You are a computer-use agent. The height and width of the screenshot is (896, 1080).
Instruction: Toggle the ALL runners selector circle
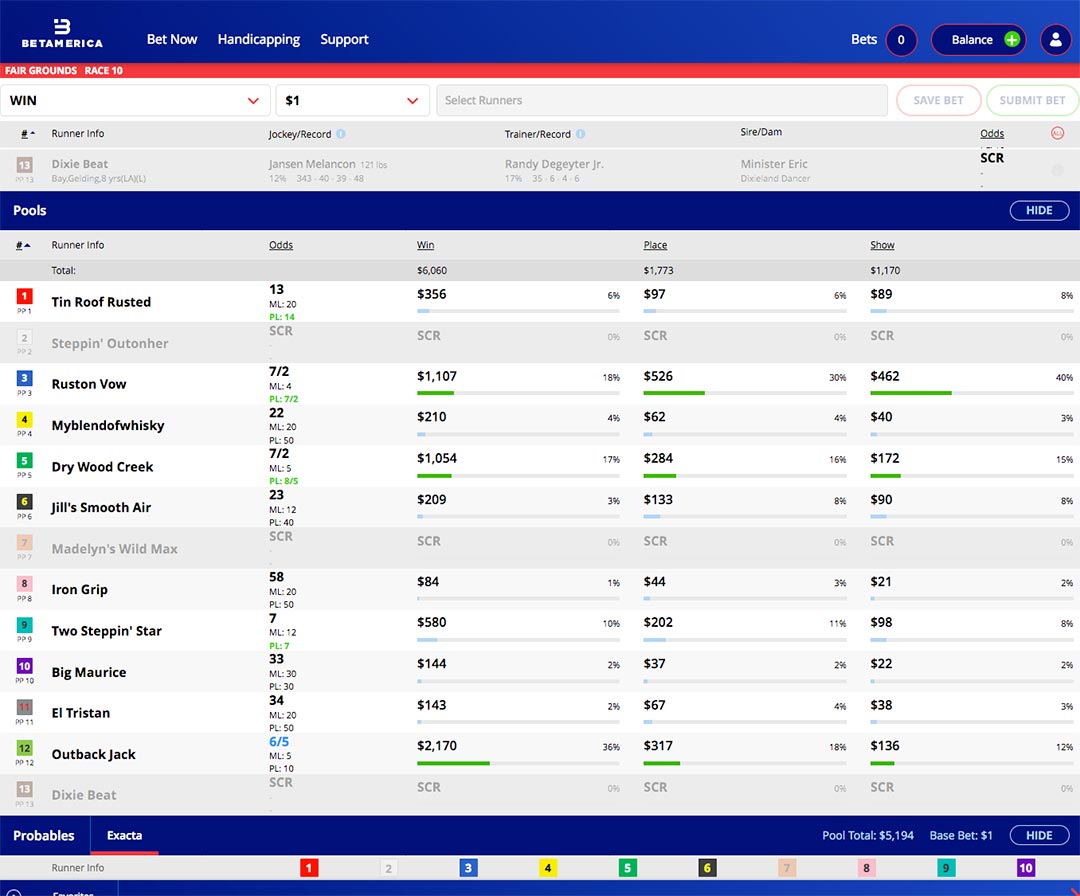pos(1057,133)
